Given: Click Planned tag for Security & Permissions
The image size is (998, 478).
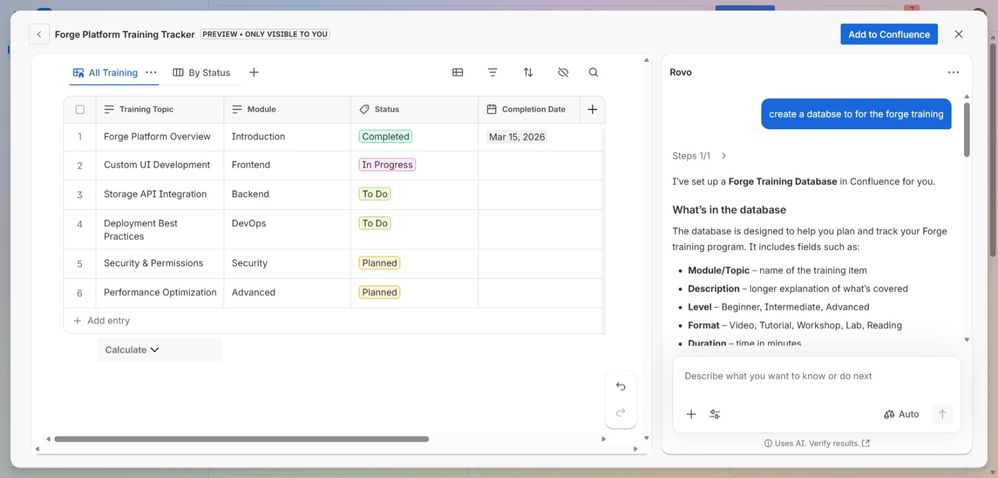Looking at the screenshot, I should pyautogui.click(x=379, y=263).
